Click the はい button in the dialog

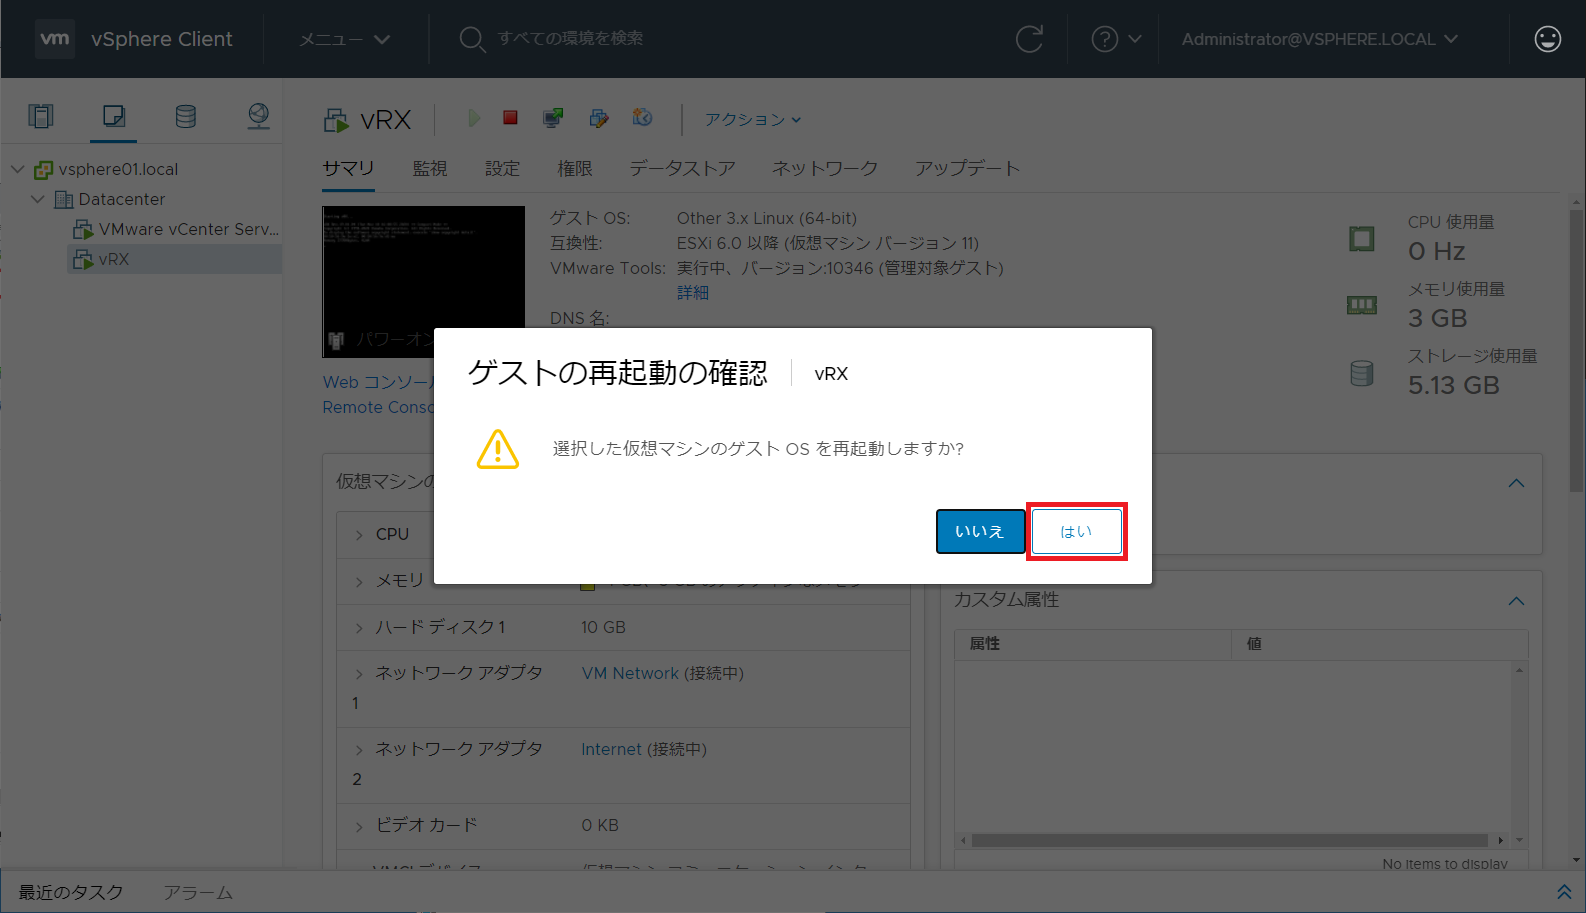pos(1076,531)
